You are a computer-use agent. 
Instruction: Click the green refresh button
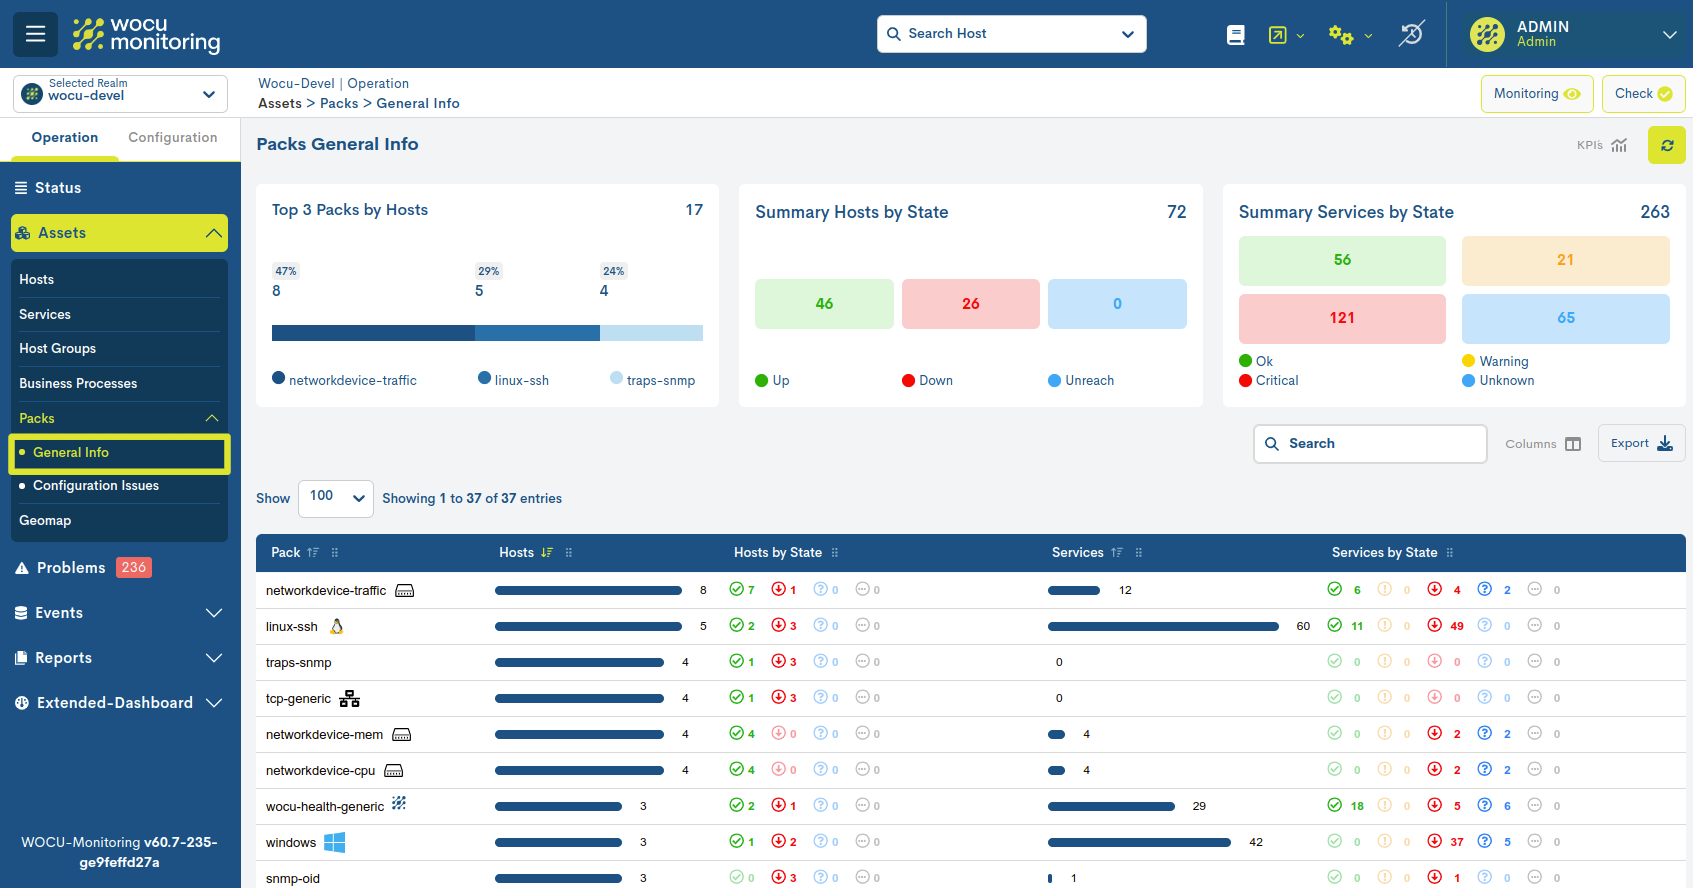[1667, 145]
